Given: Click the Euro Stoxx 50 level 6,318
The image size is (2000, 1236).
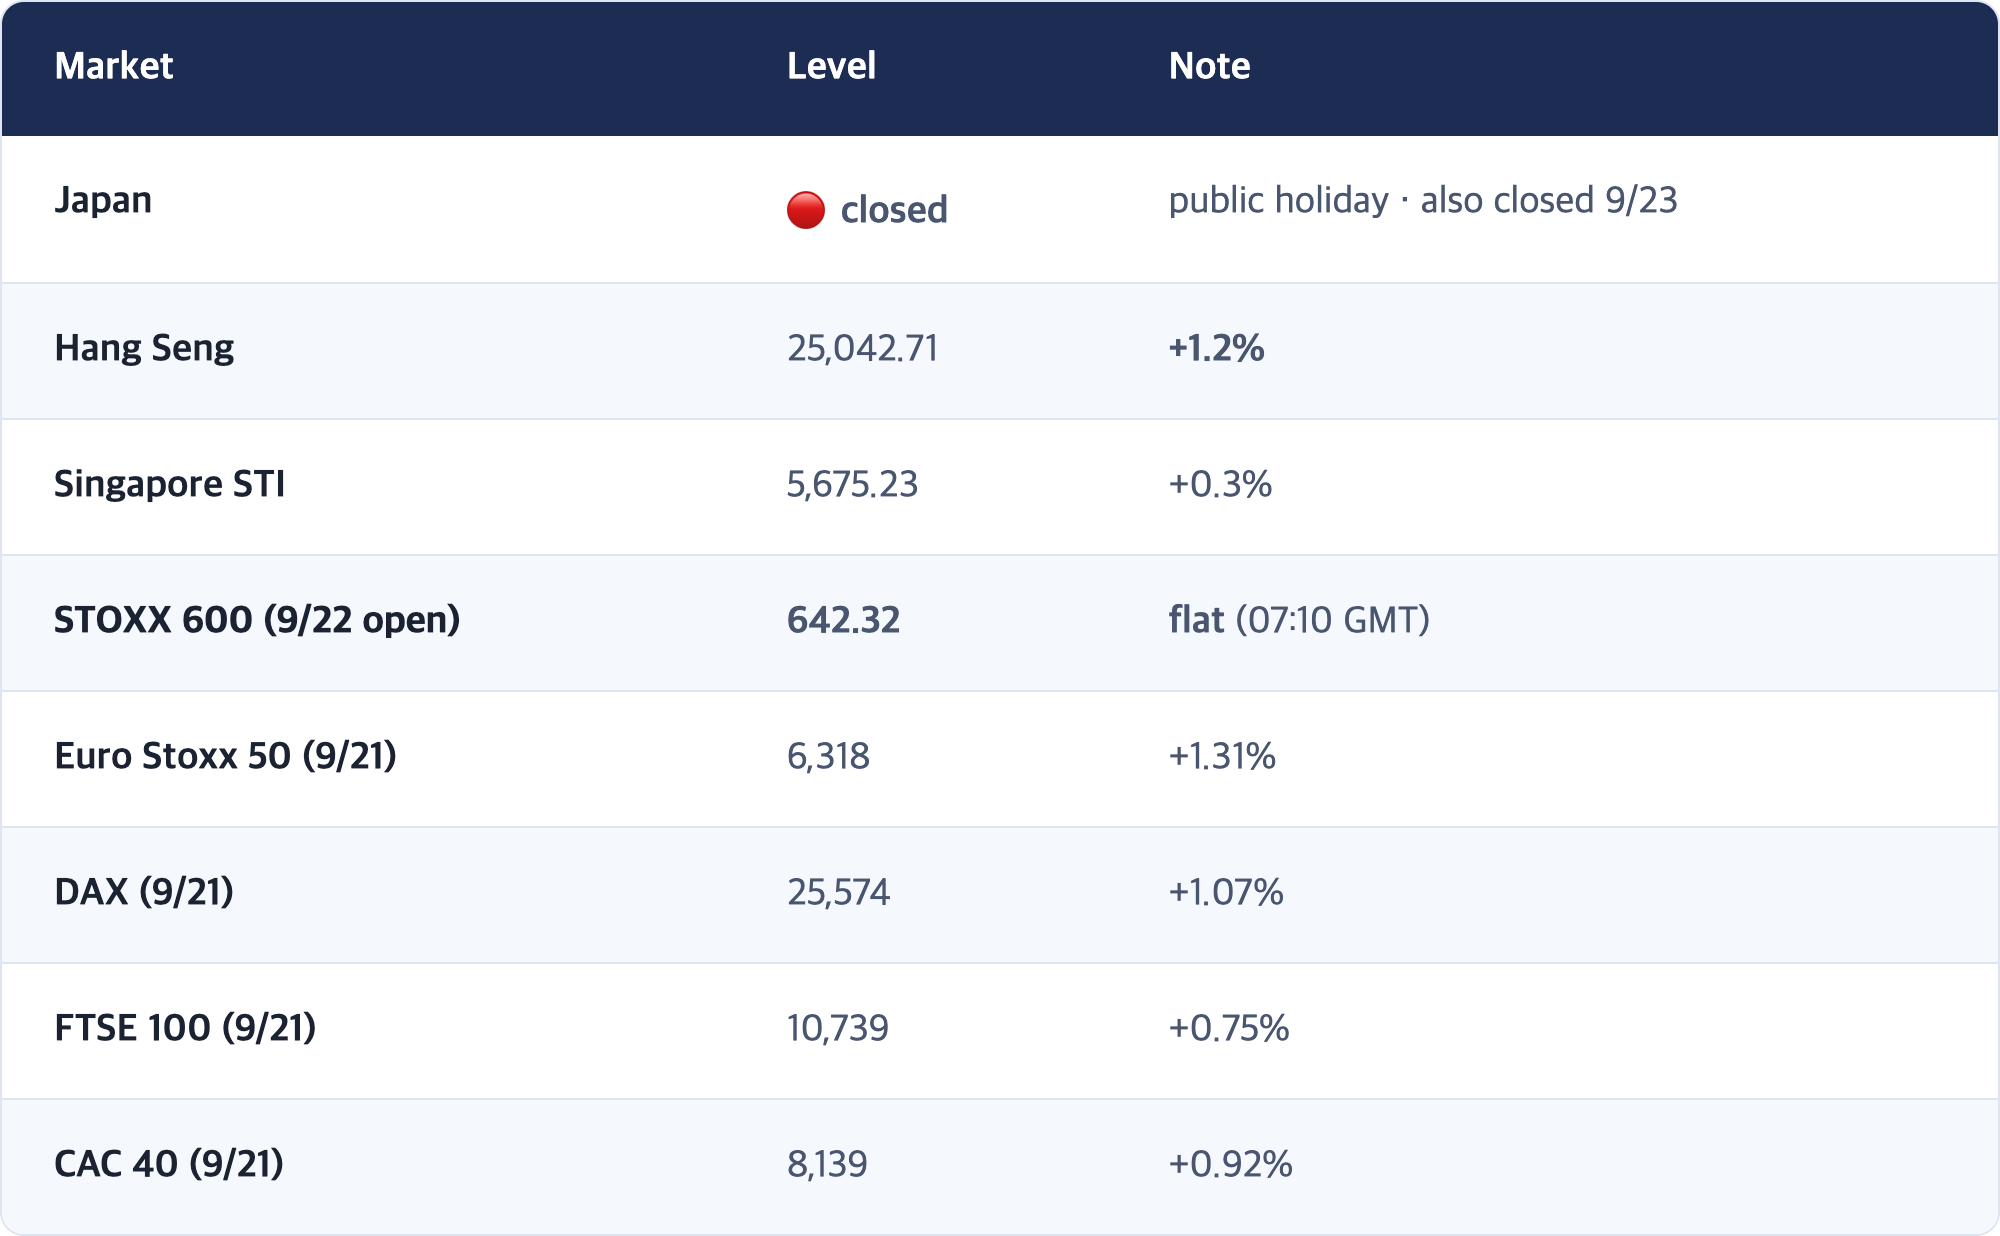Looking at the screenshot, I should point(828,756).
